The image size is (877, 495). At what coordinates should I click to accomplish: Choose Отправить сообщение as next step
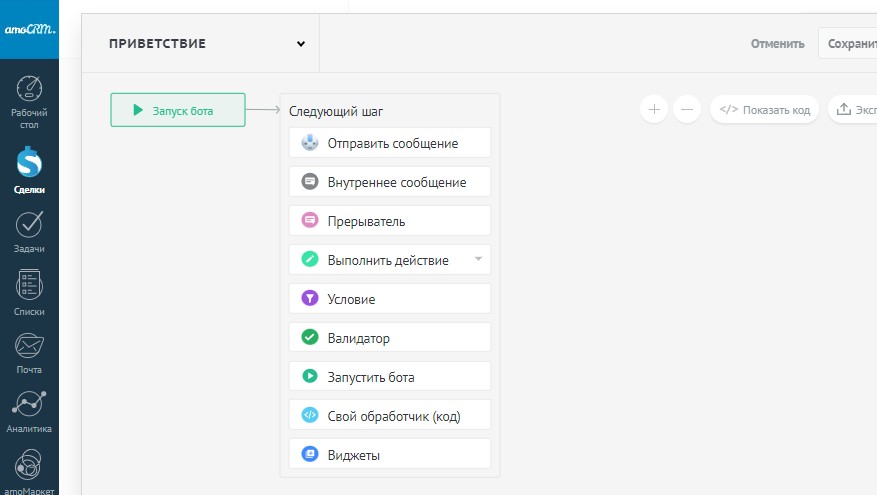point(390,143)
